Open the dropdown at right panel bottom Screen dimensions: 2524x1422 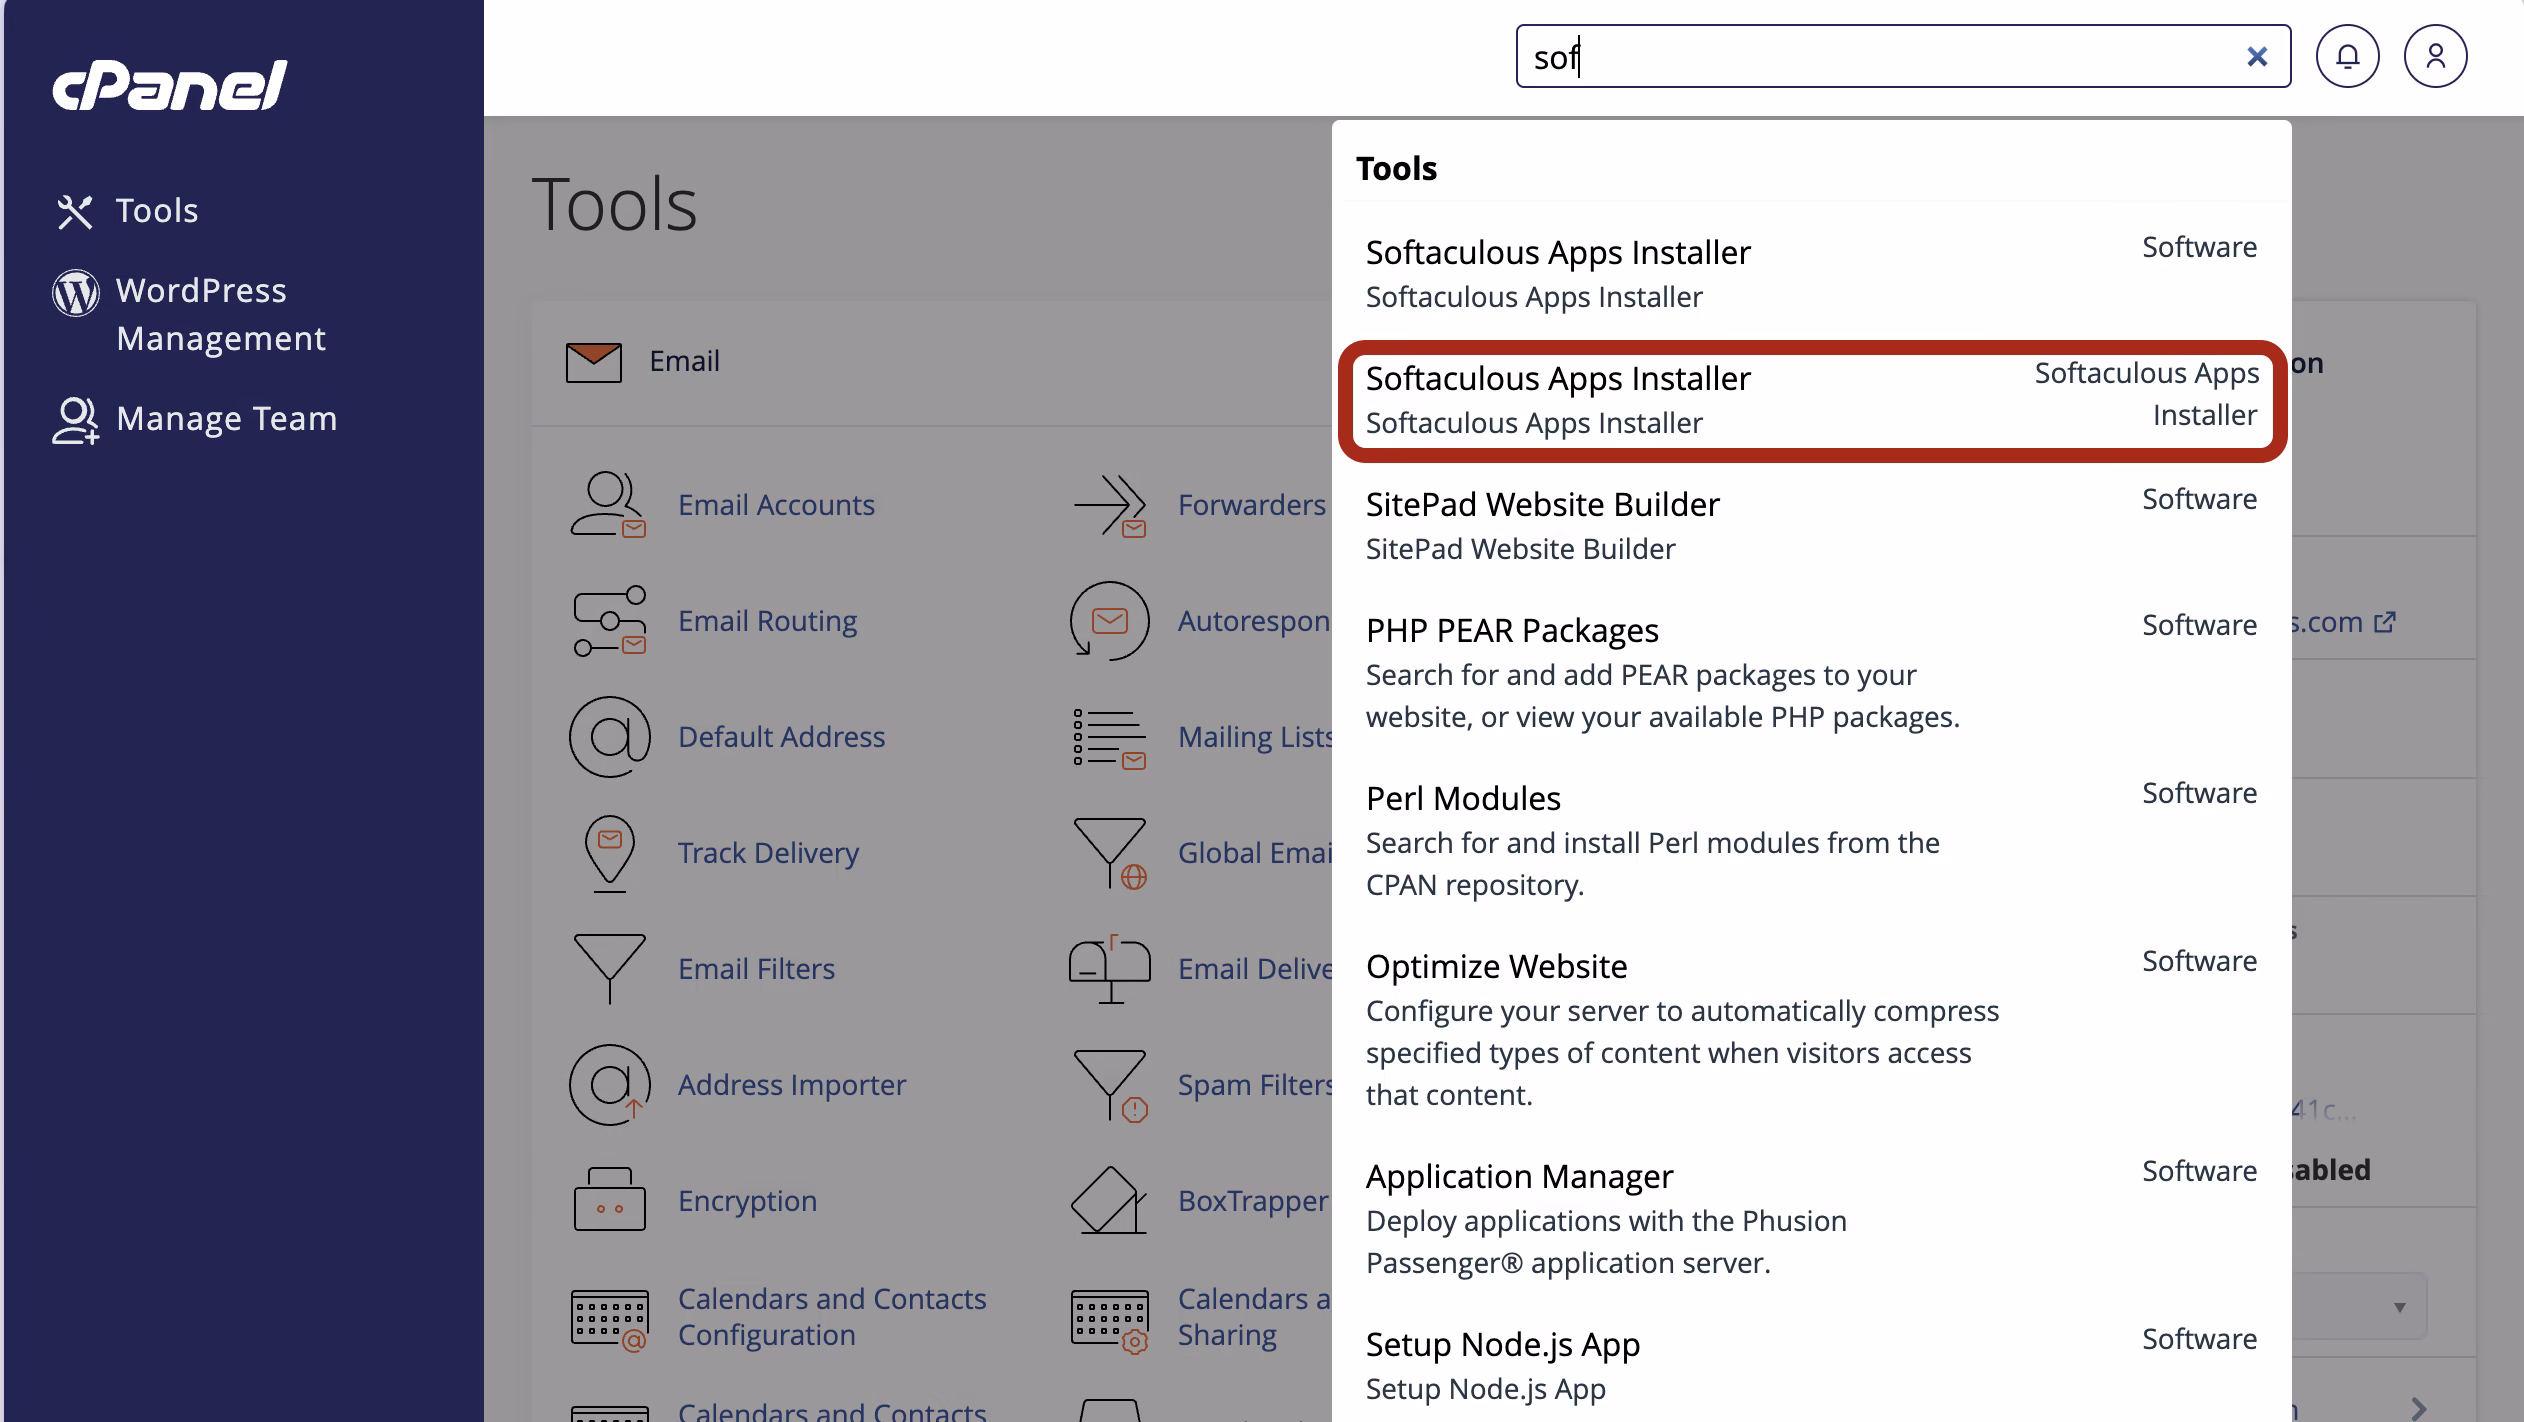[2359, 1307]
